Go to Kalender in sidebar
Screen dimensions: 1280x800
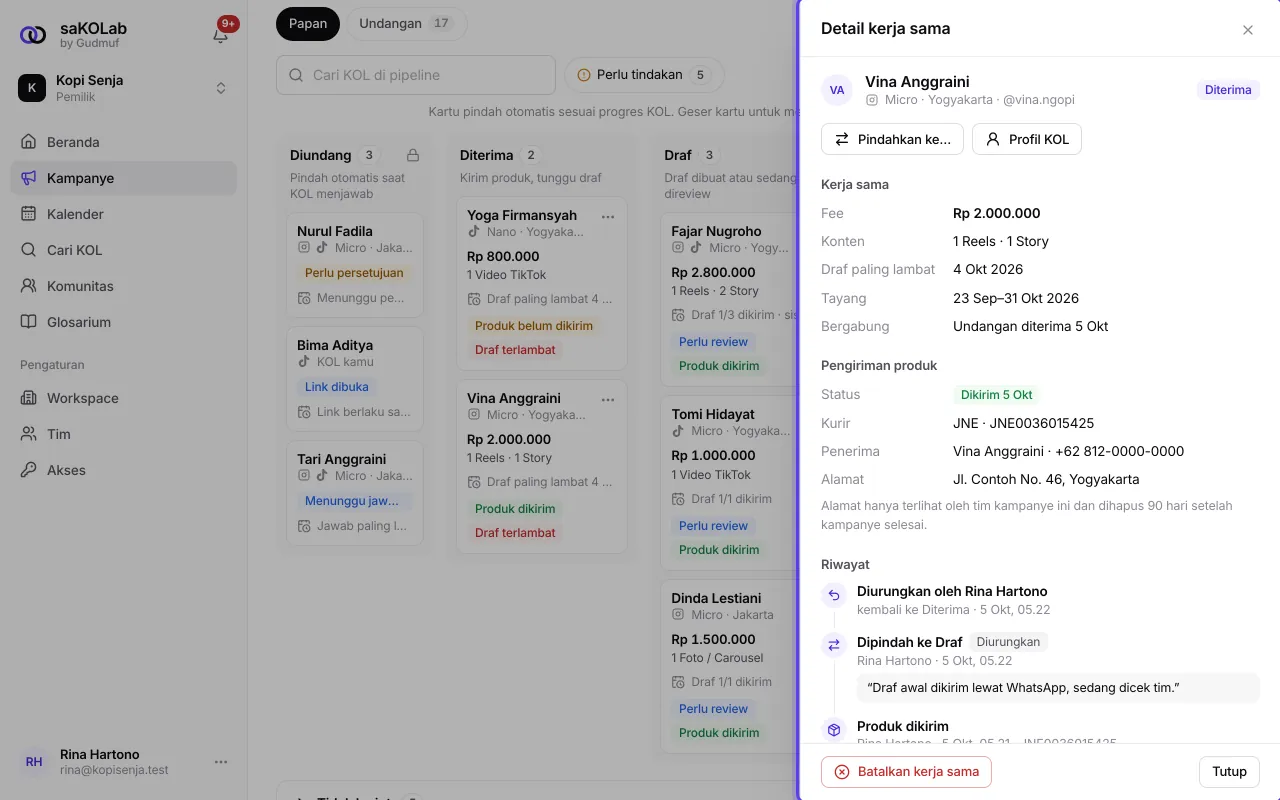(124, 214)
